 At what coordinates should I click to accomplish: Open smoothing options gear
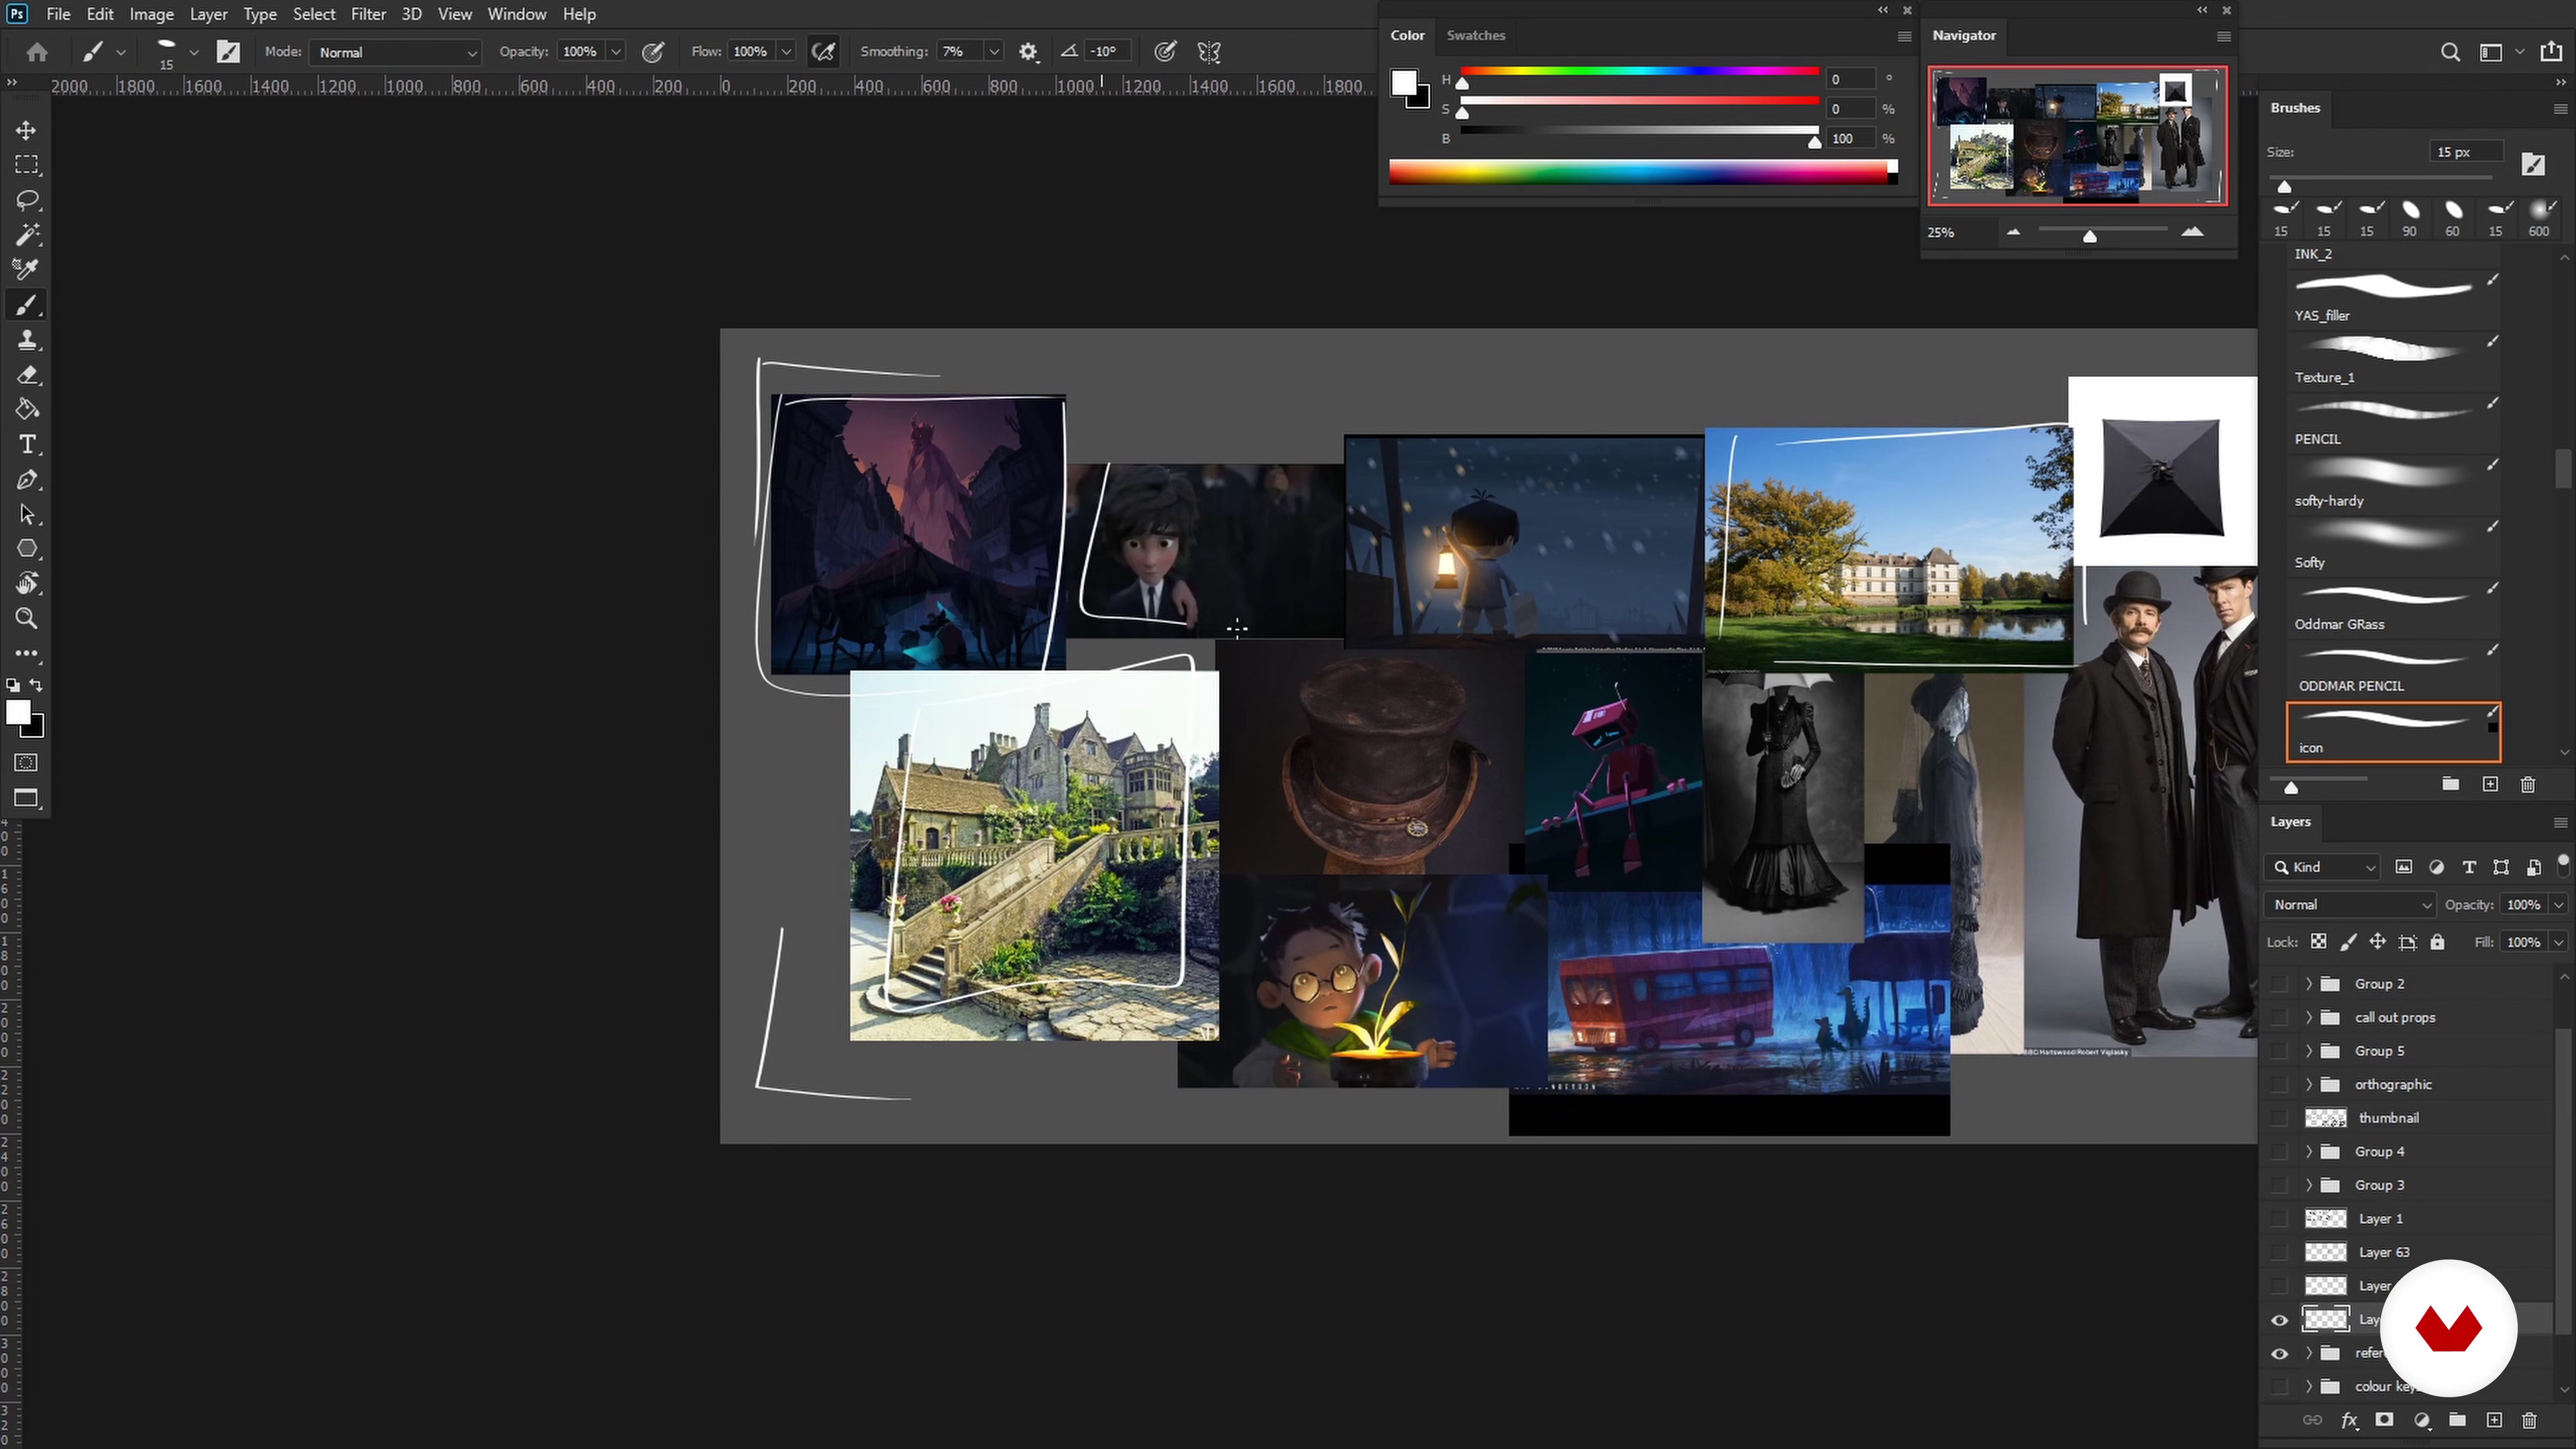click(1028, 52)
